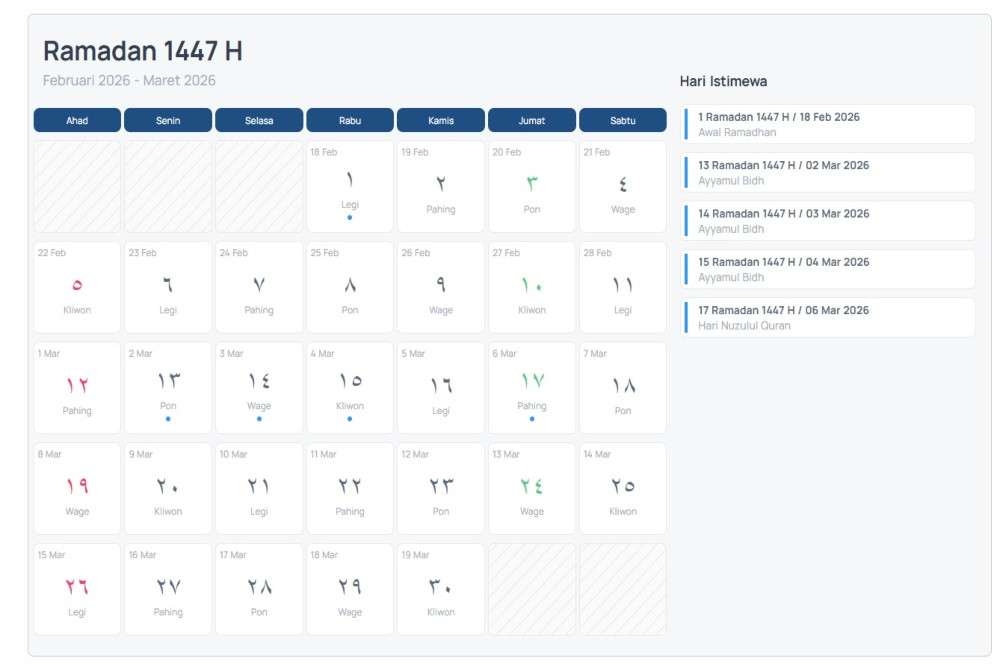Image resolution: width=1000 pixels, height=667 pixels.
Task: Click the event dot on 3 Mar Wage
Action: 259,419
